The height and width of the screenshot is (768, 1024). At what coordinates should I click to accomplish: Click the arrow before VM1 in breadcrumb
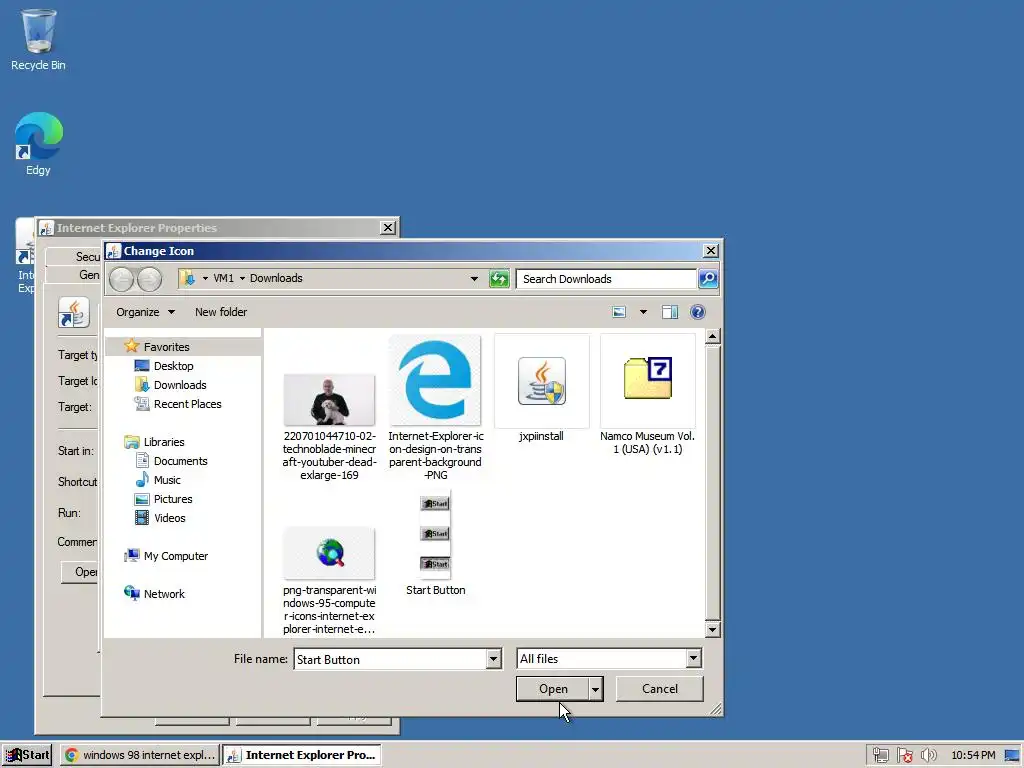205,278
